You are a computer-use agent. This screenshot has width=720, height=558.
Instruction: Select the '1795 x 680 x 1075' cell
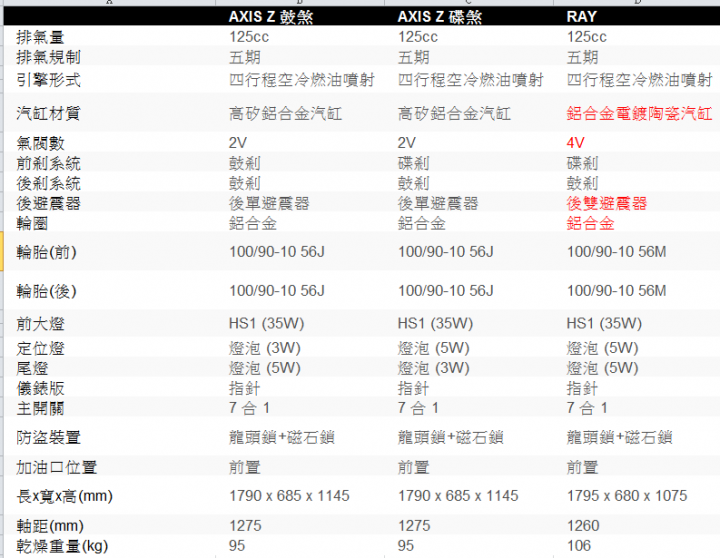[x=627, y=496]
